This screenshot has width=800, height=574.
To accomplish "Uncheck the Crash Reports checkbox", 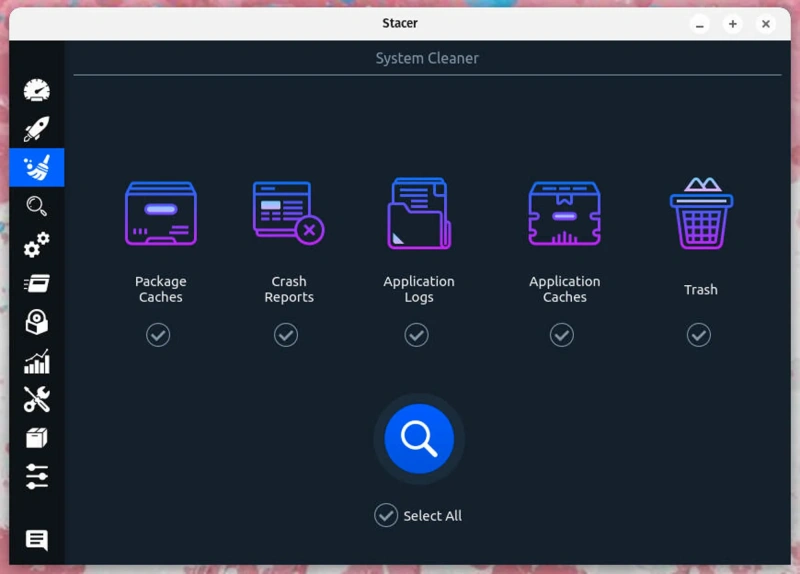I will click(x=286, y=335).
